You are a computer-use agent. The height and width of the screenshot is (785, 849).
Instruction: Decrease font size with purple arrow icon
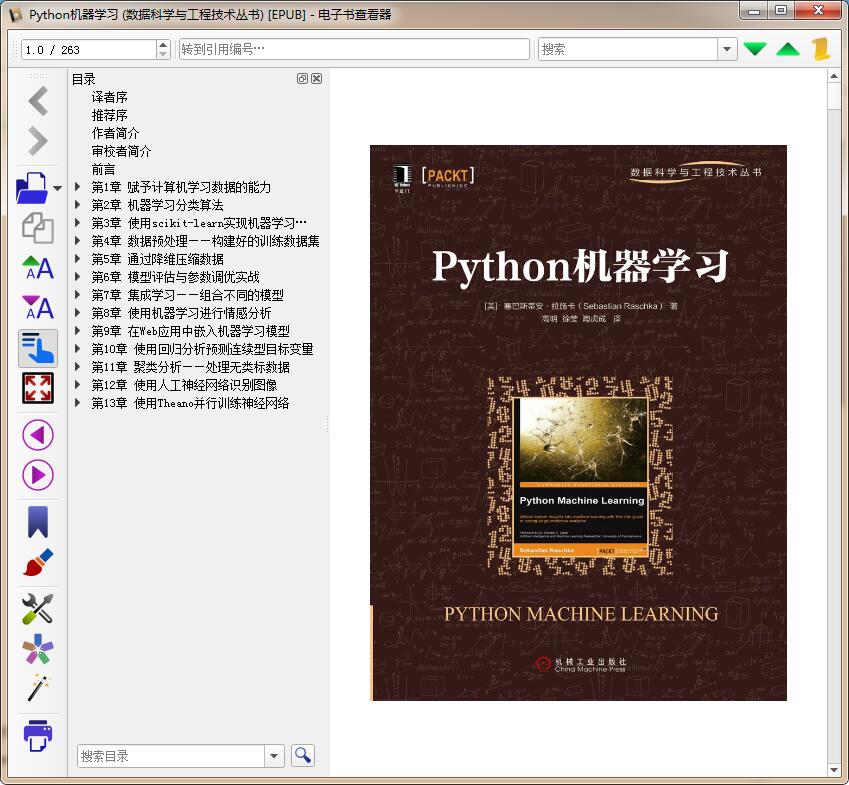click(37, 308)
